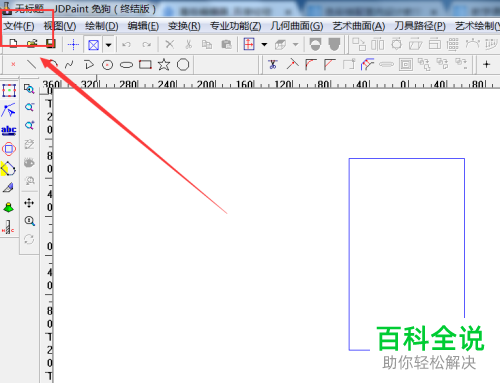The image size is (500, 383).
Task: Choose the straight line drawing tool
Action: coord(31,64)
